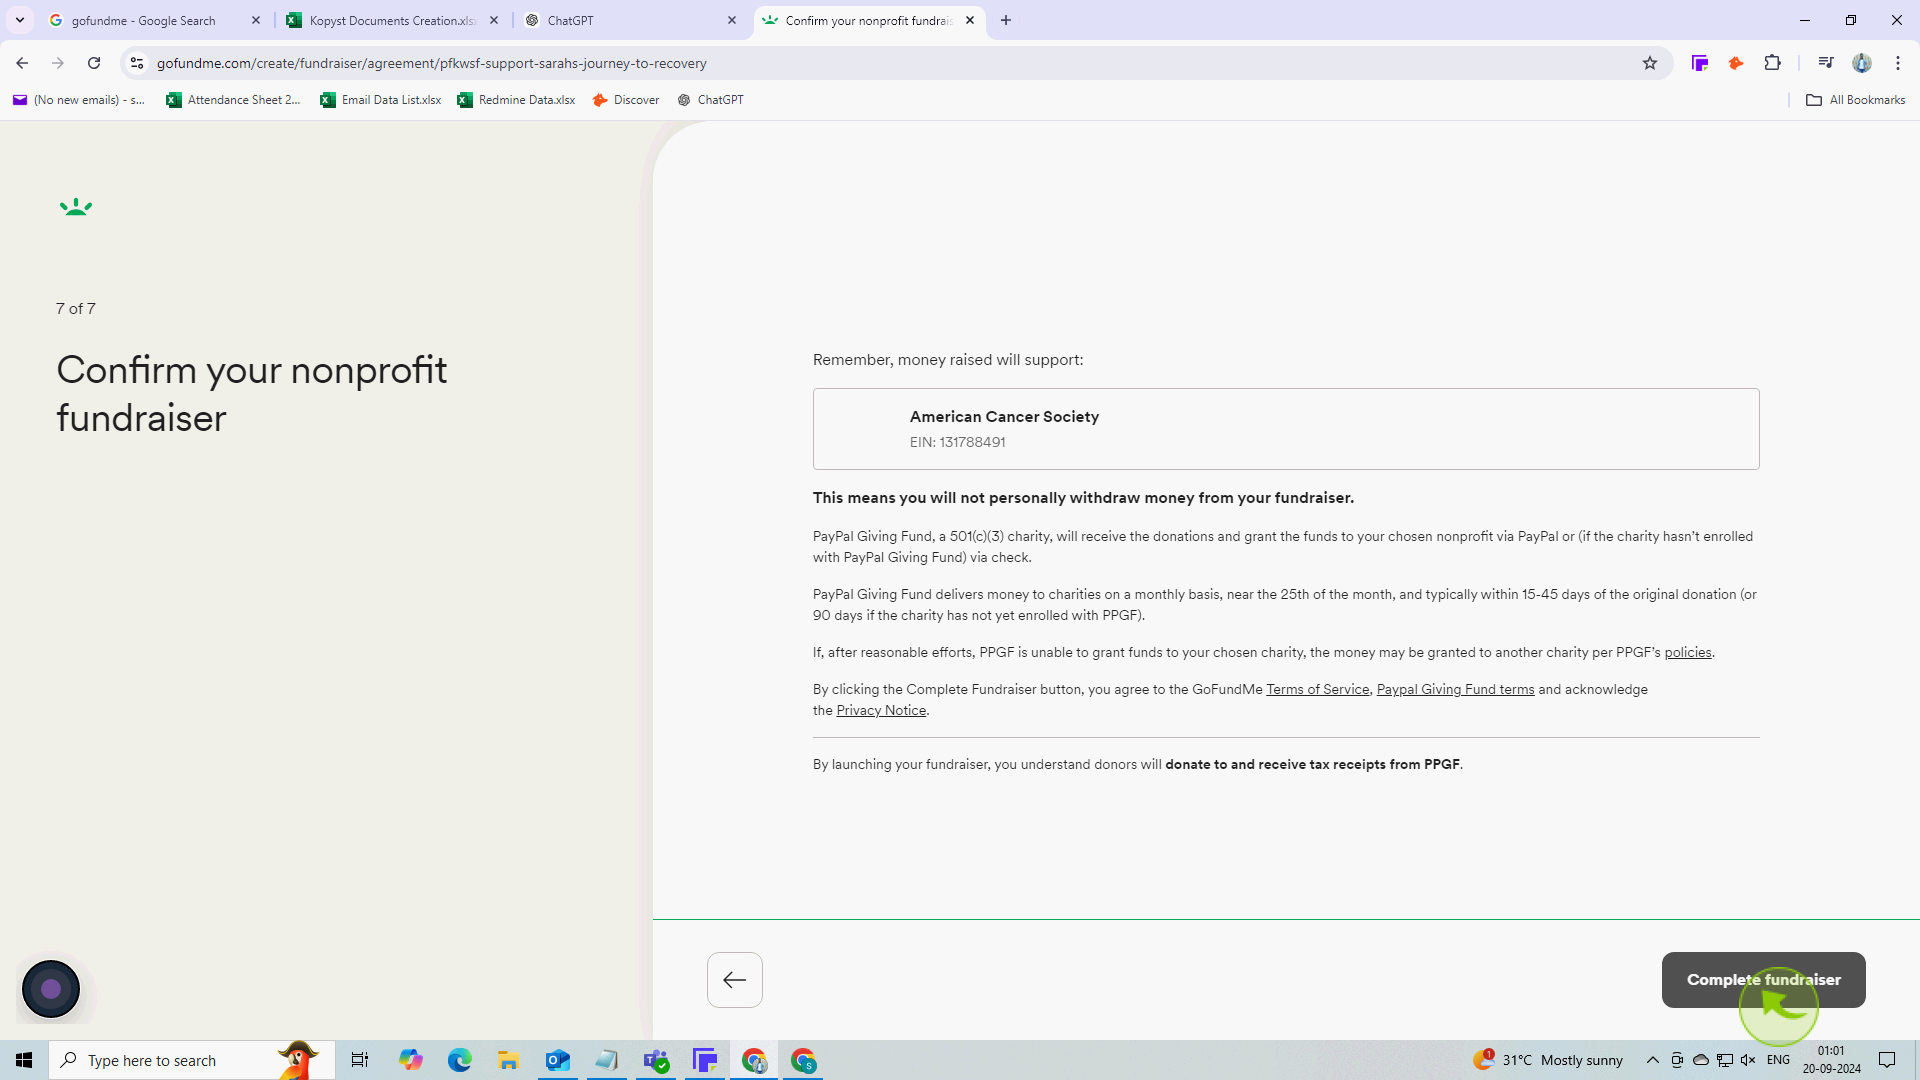Open the tab search dropdown
This screenshot has width=1920, height=1080.
(x=20, y=20)
